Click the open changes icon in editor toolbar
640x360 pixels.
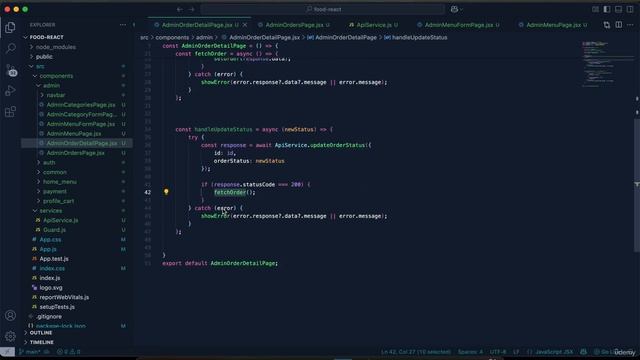pos(607,25)
